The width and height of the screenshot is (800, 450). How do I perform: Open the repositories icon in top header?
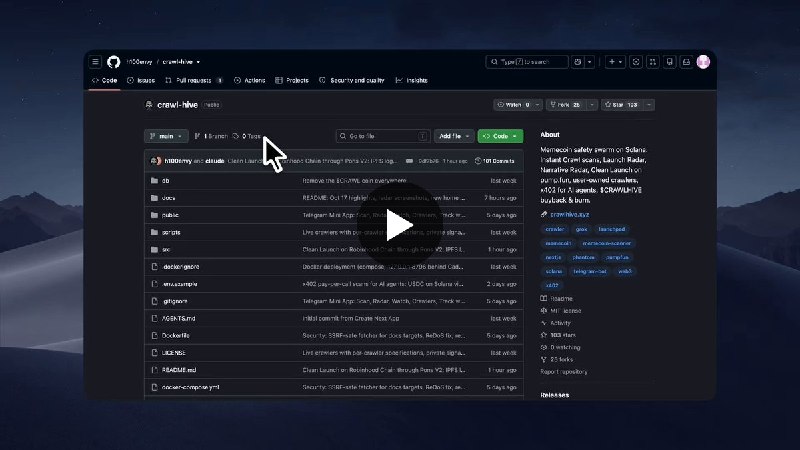[x=669, y=62]
